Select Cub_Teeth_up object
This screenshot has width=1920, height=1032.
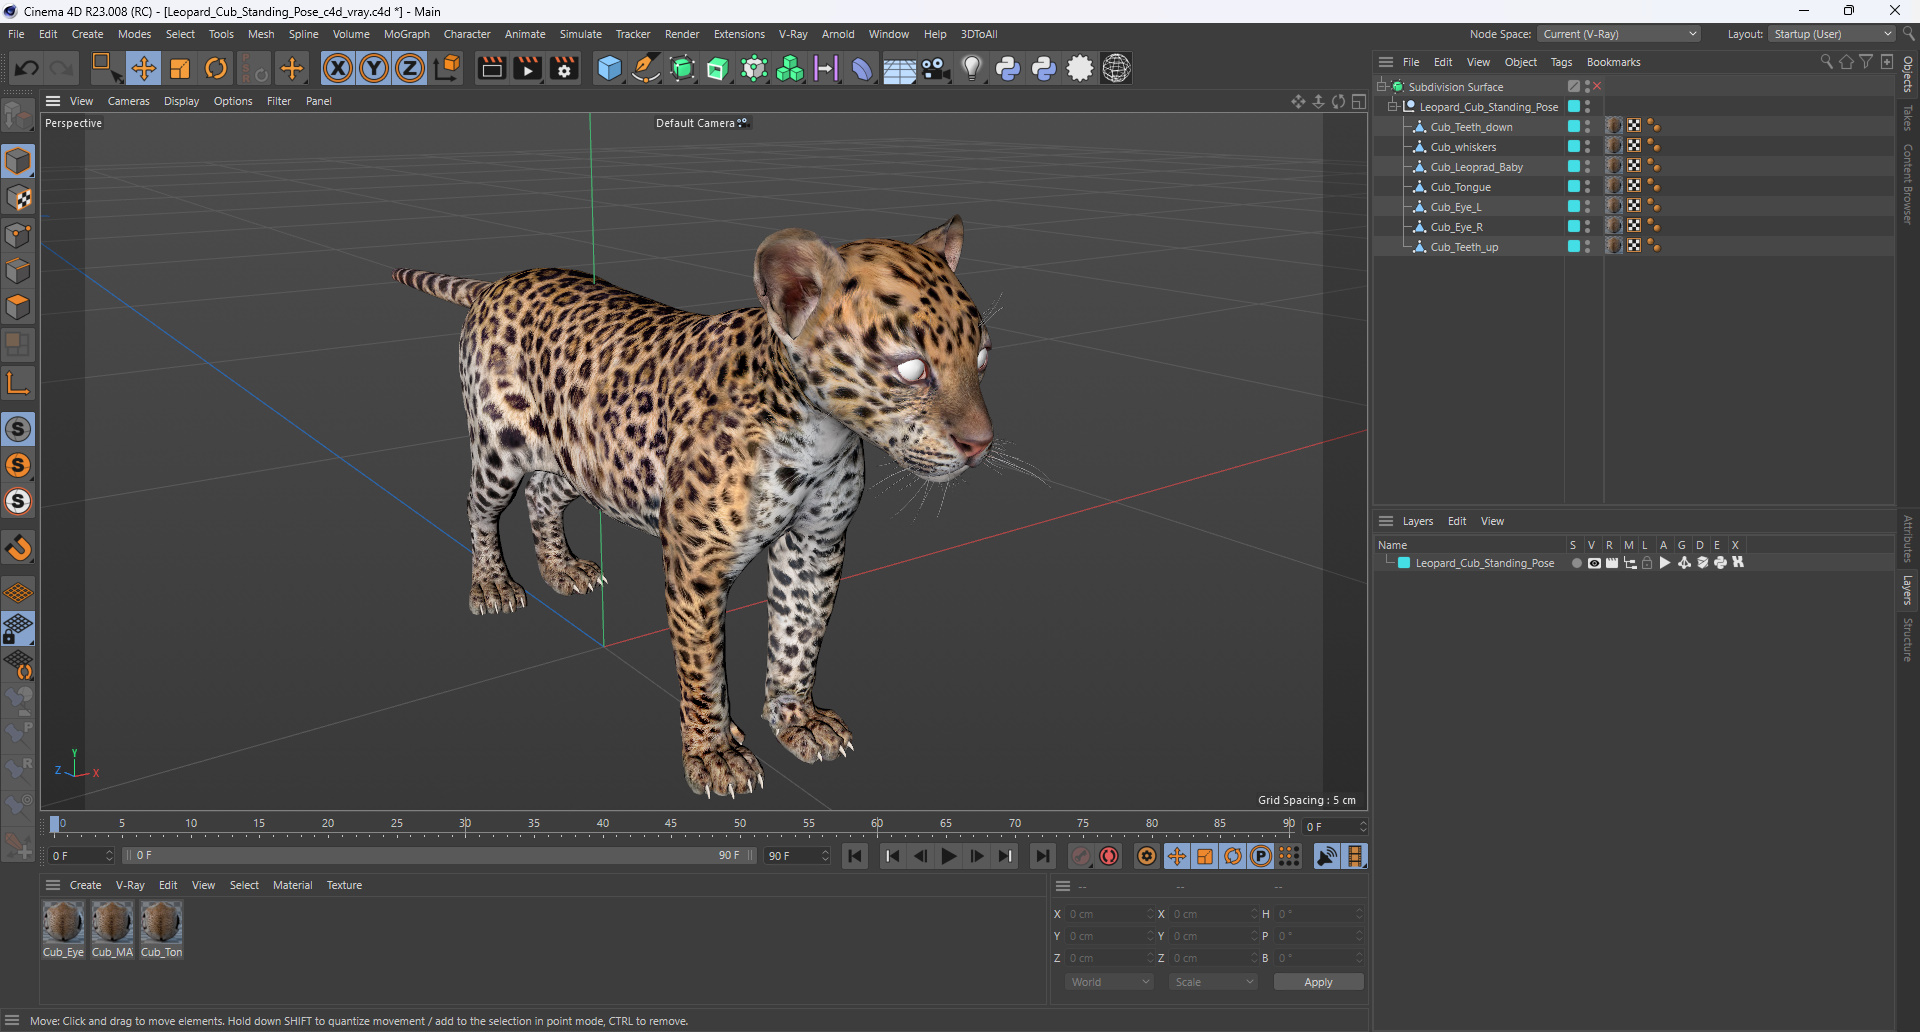1464,247
